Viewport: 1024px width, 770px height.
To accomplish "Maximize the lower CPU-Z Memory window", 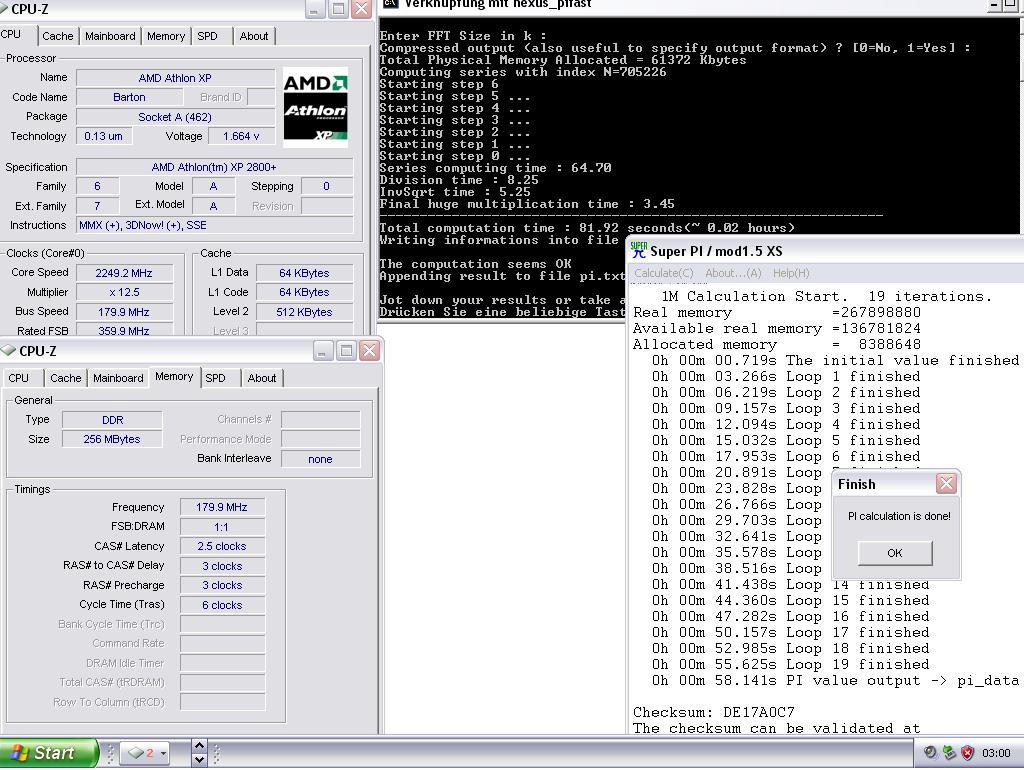I will click(346, 351).
